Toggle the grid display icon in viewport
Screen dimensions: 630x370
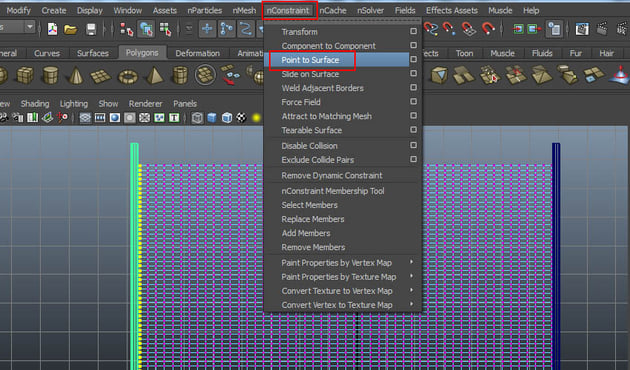coord(85,117)
